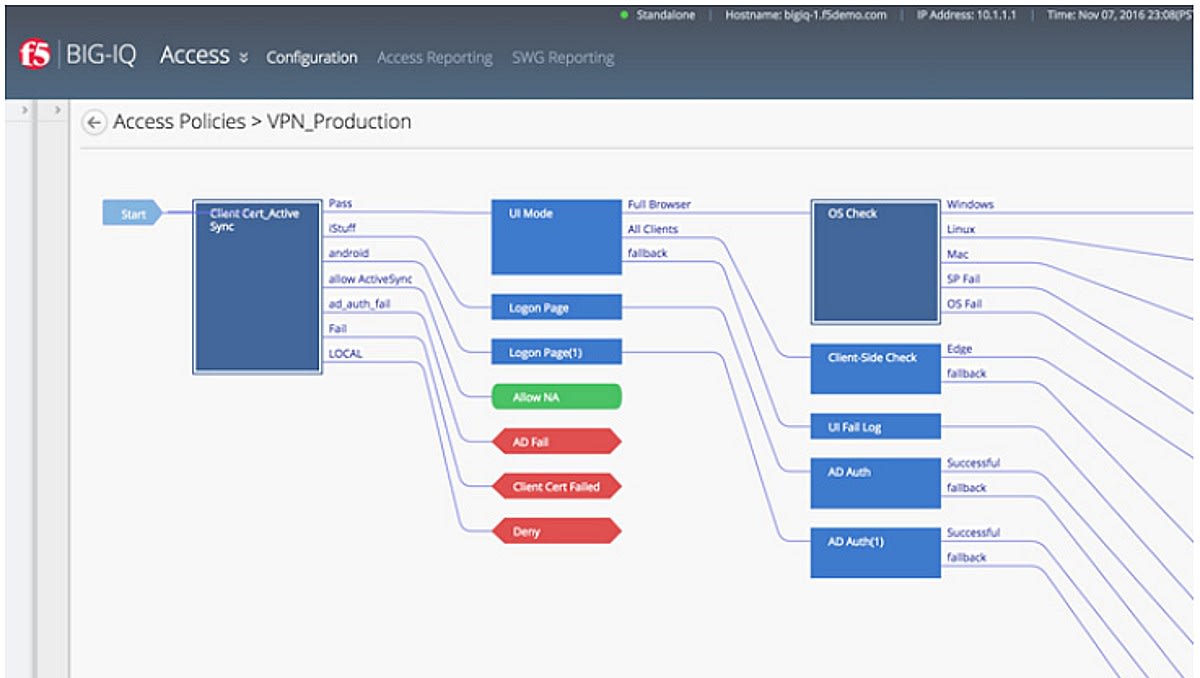Click the Mac branch label
Screen dimensions: 1200x678
coord(957,254)
